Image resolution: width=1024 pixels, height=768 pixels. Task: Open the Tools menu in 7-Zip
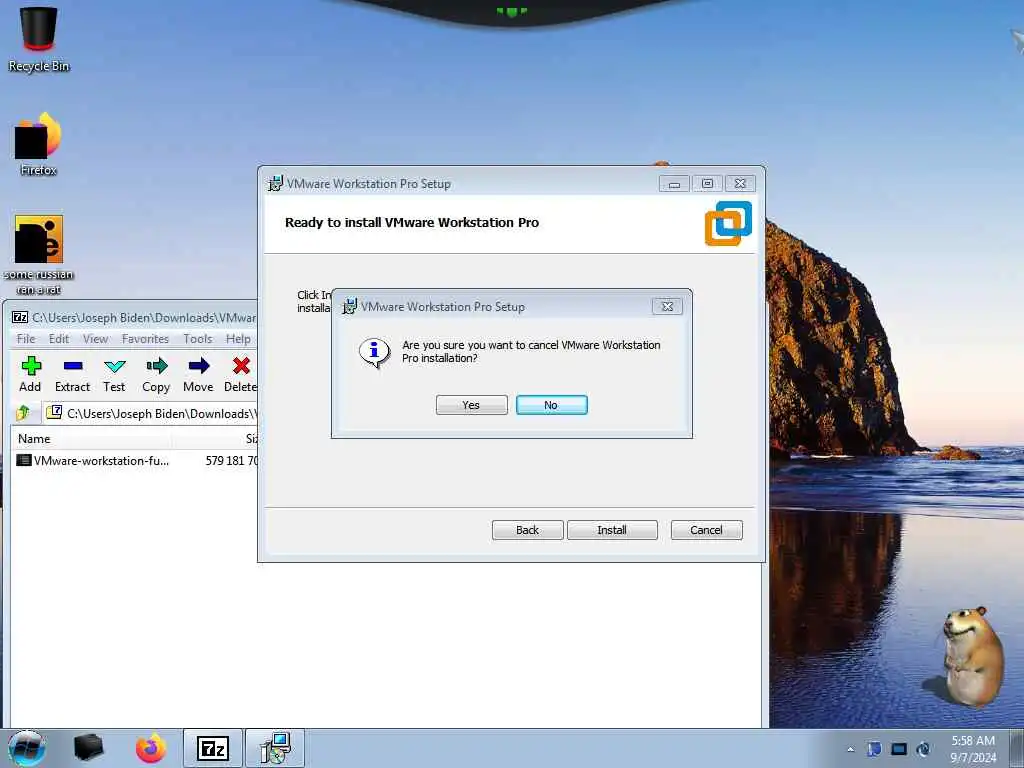(x=197, y=338)
